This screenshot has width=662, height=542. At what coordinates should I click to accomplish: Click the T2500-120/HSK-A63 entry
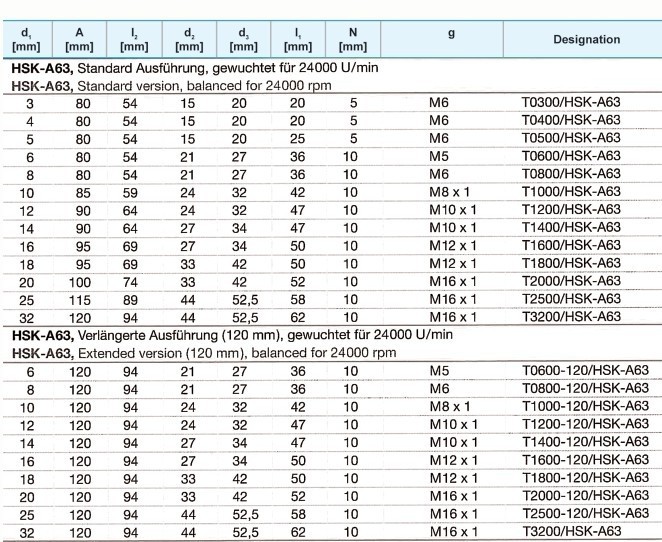click(585, 514)
